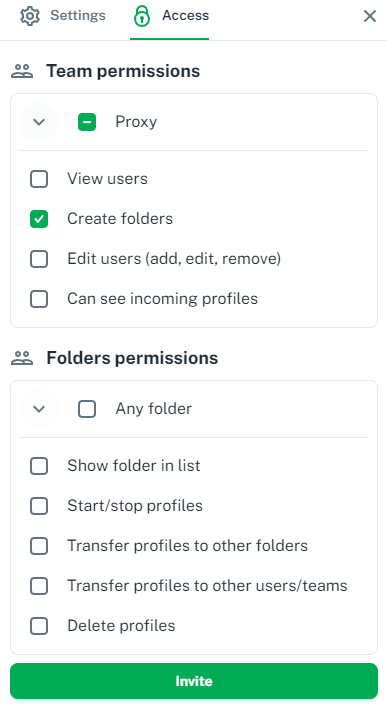Viewport: 387px width, 705px height.
Task: Enable Transfer profiles to other folders
Action: tap(39, 546)
